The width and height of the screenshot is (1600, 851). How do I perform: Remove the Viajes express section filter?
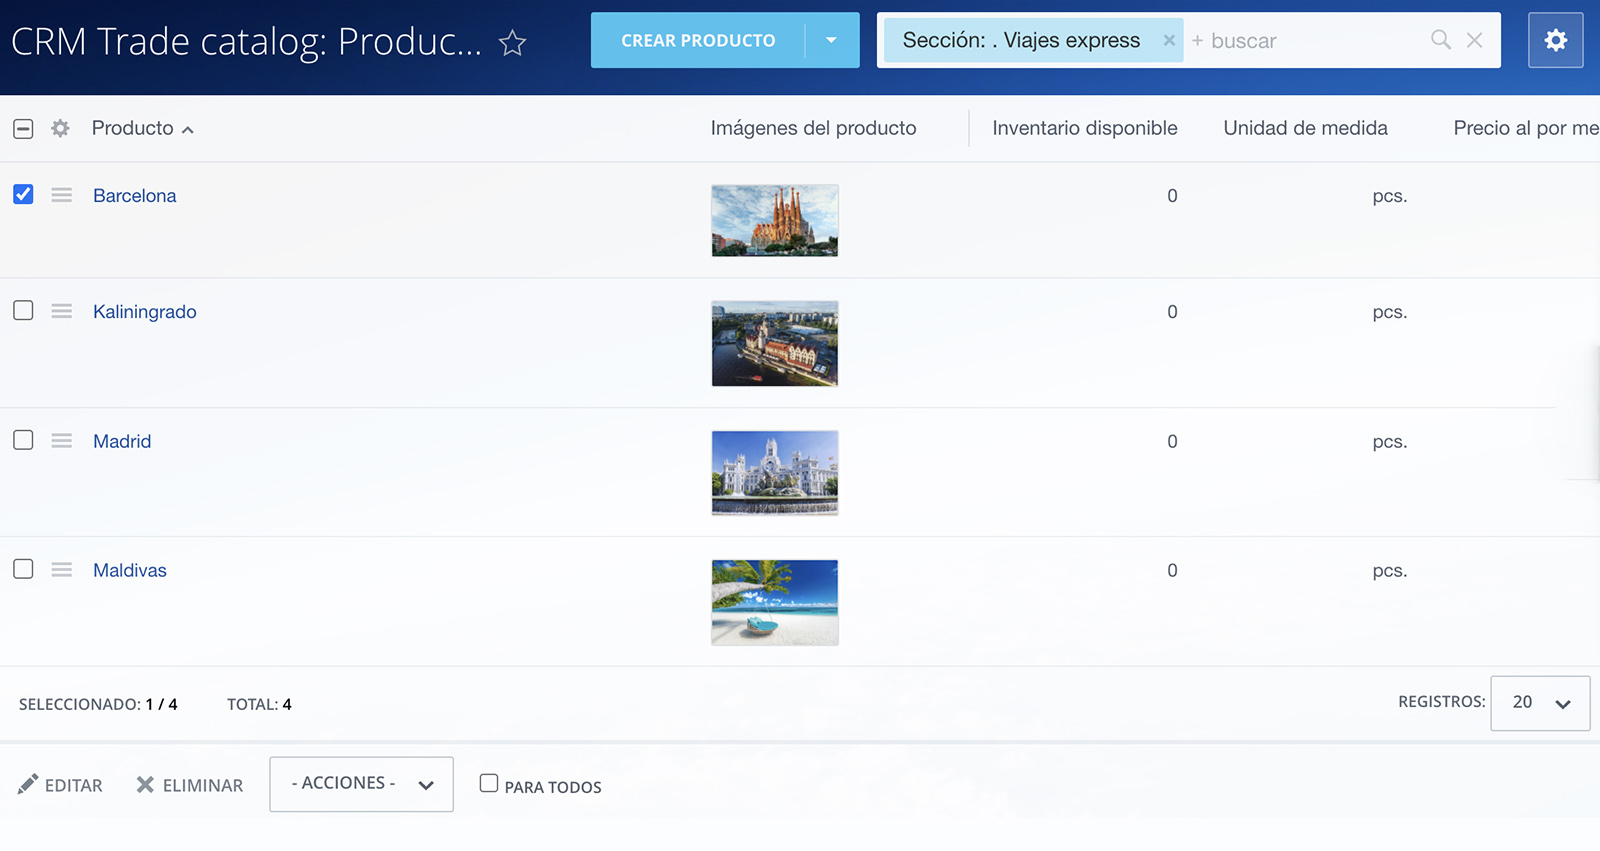1168,40
